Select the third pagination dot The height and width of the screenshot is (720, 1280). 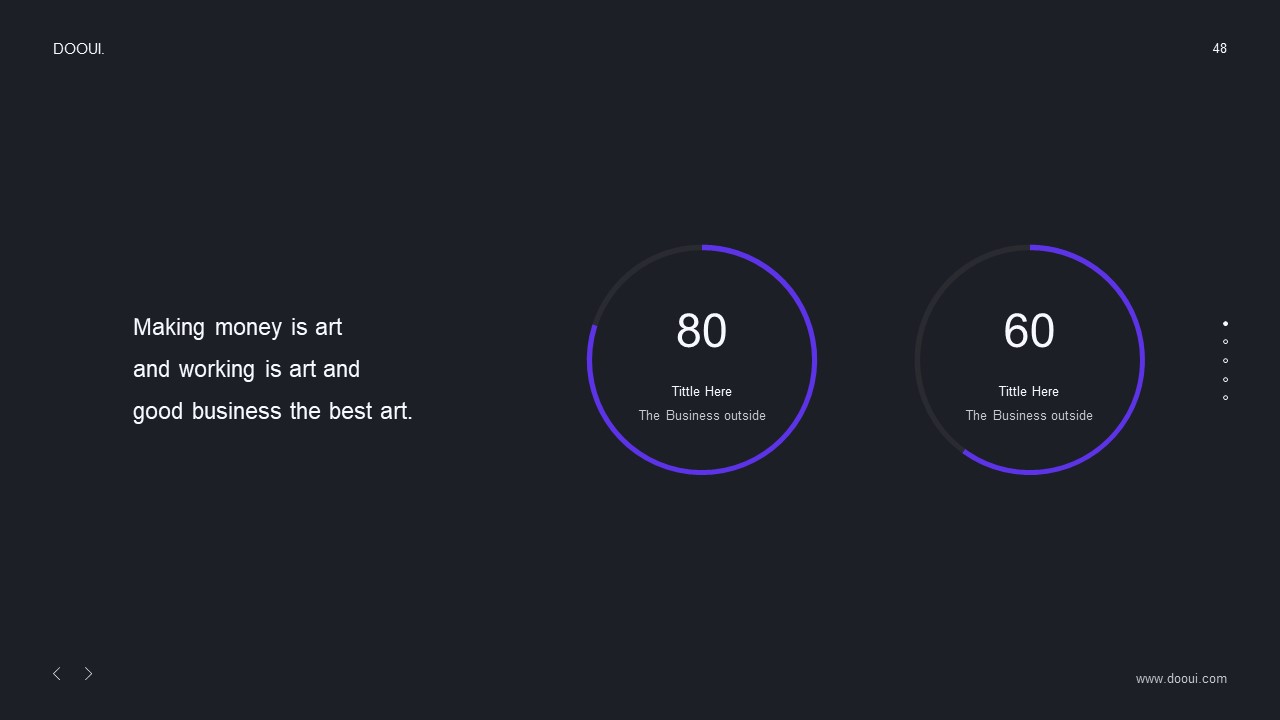point(1225,361)
